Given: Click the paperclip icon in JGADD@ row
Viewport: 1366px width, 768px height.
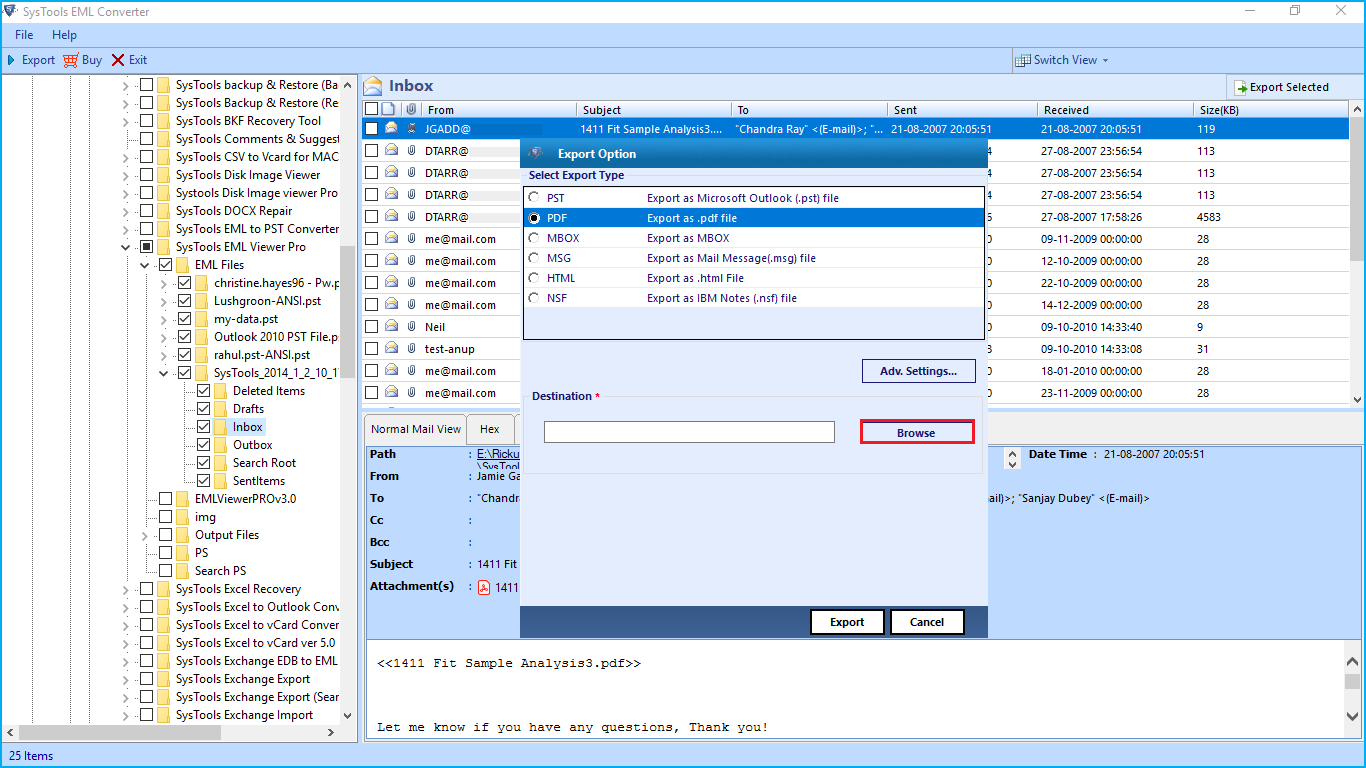Looking at the screenshot, I should click(411, 129).
